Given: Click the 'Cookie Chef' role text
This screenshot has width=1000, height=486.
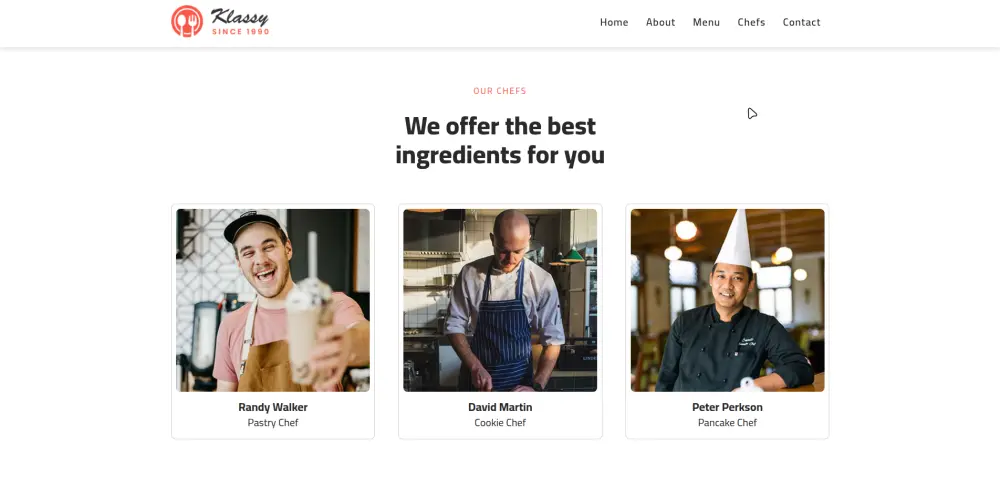Looking at the screenshot, I should point(500,423).
